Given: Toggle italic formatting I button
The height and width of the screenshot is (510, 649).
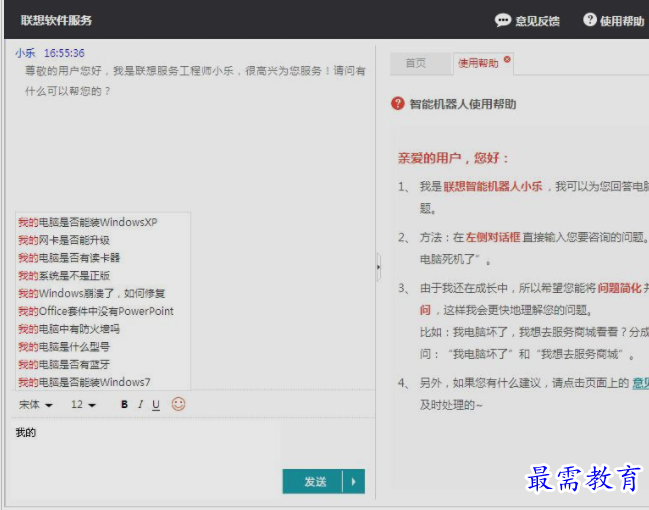Looking at the screenshot, I should pos(140,404).
